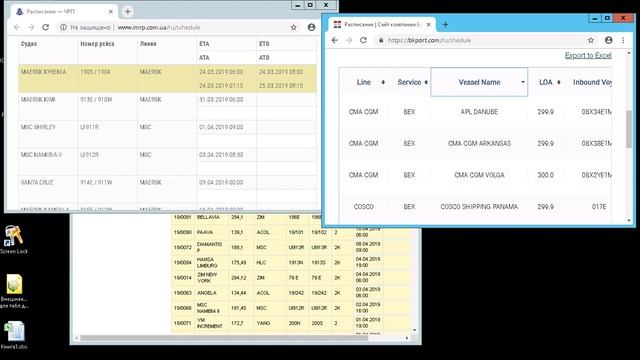
Task: Select the CMA CGM VOLGA vessel cell
Action: 479,175
